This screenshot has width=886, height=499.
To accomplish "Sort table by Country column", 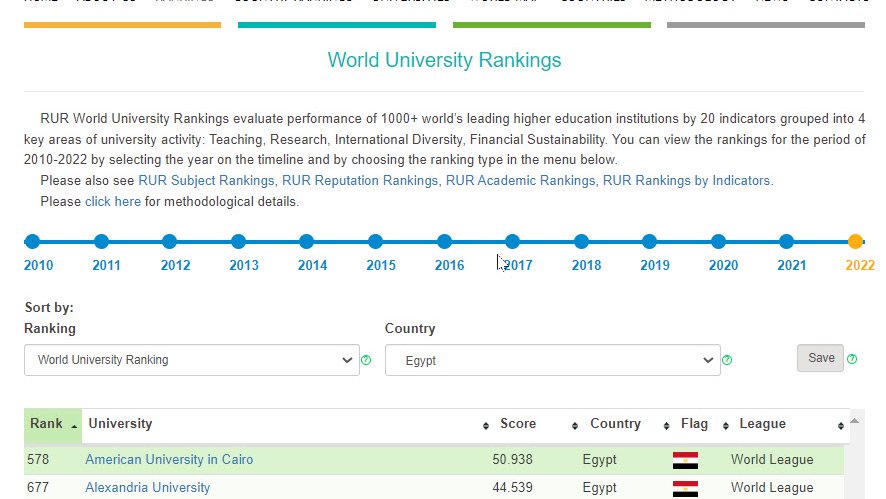I will (x=629, y=425).
